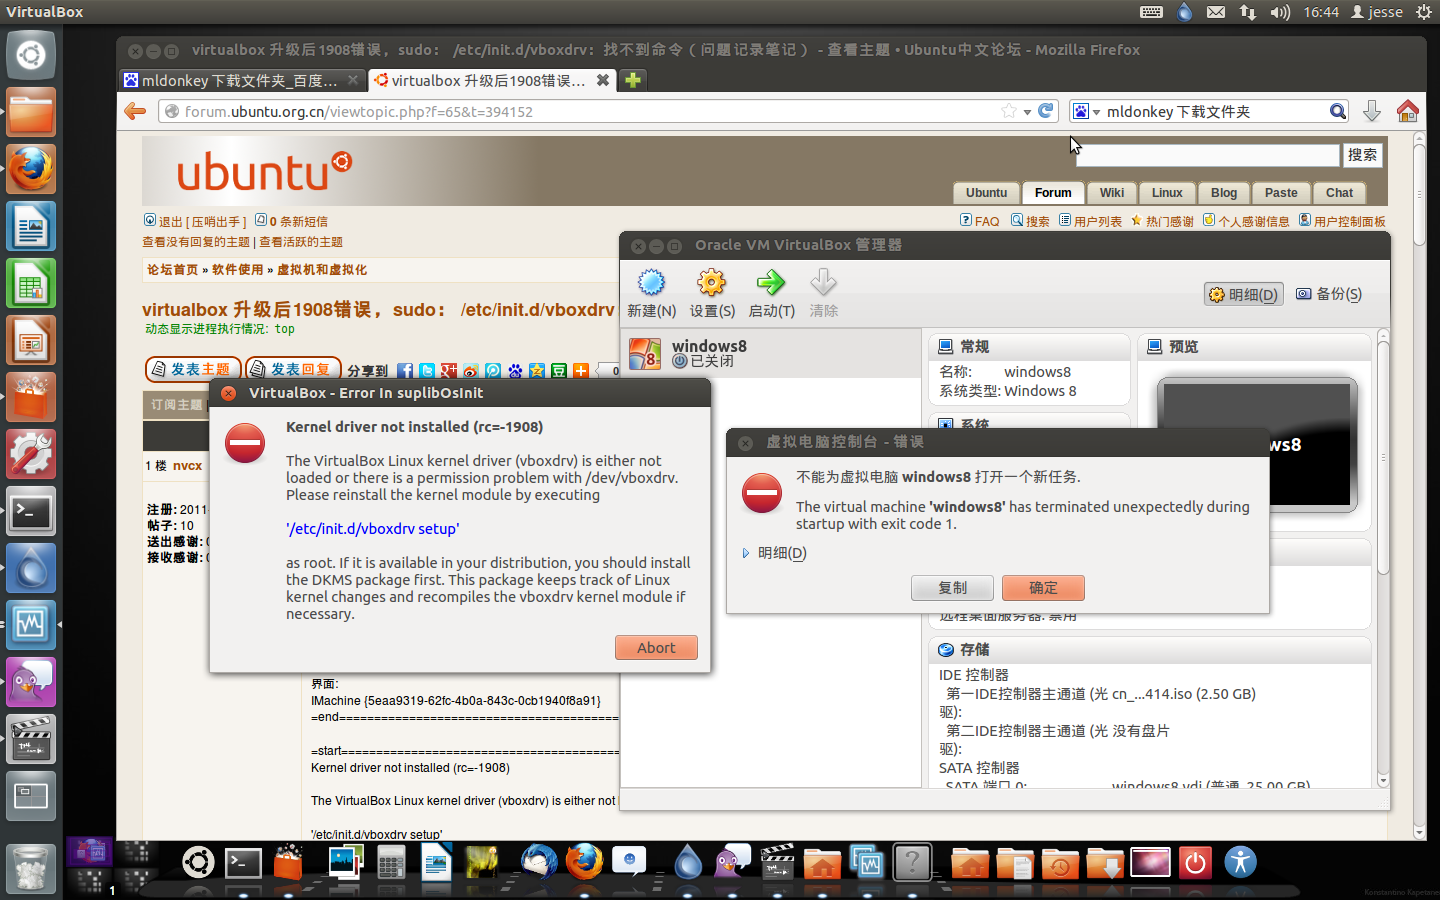Click 发表主题 new topic button
This screenshot has height=900, width=1440.
pos(193,369)
